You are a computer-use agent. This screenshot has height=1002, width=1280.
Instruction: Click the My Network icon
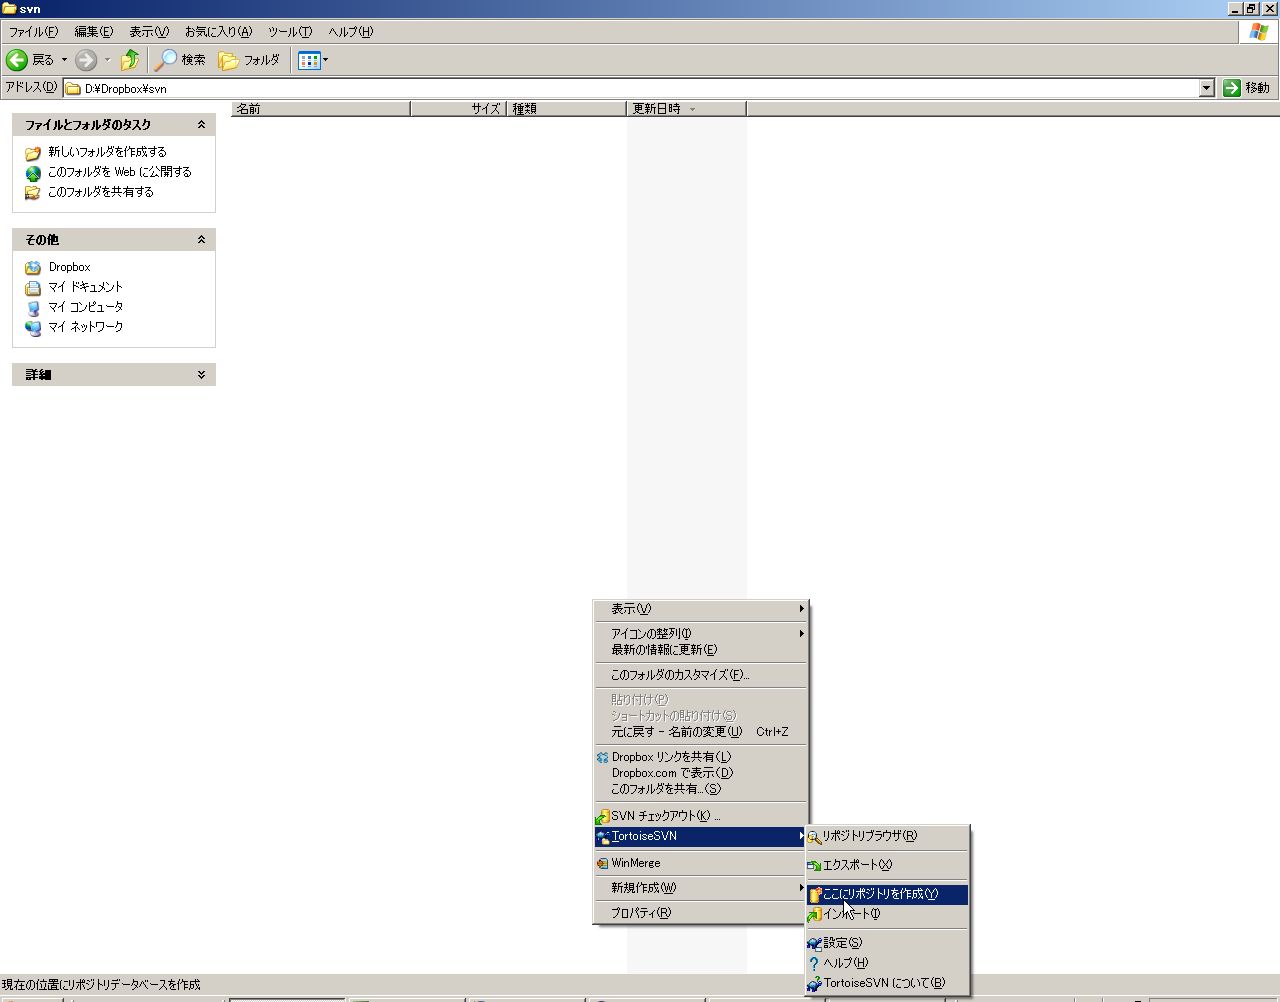pos(33,328)
